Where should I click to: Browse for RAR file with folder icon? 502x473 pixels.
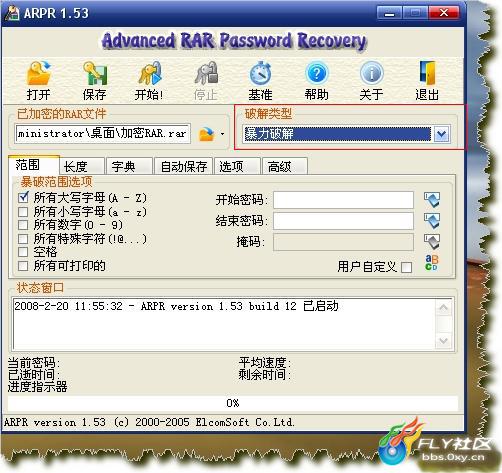[x=206, y=134]
